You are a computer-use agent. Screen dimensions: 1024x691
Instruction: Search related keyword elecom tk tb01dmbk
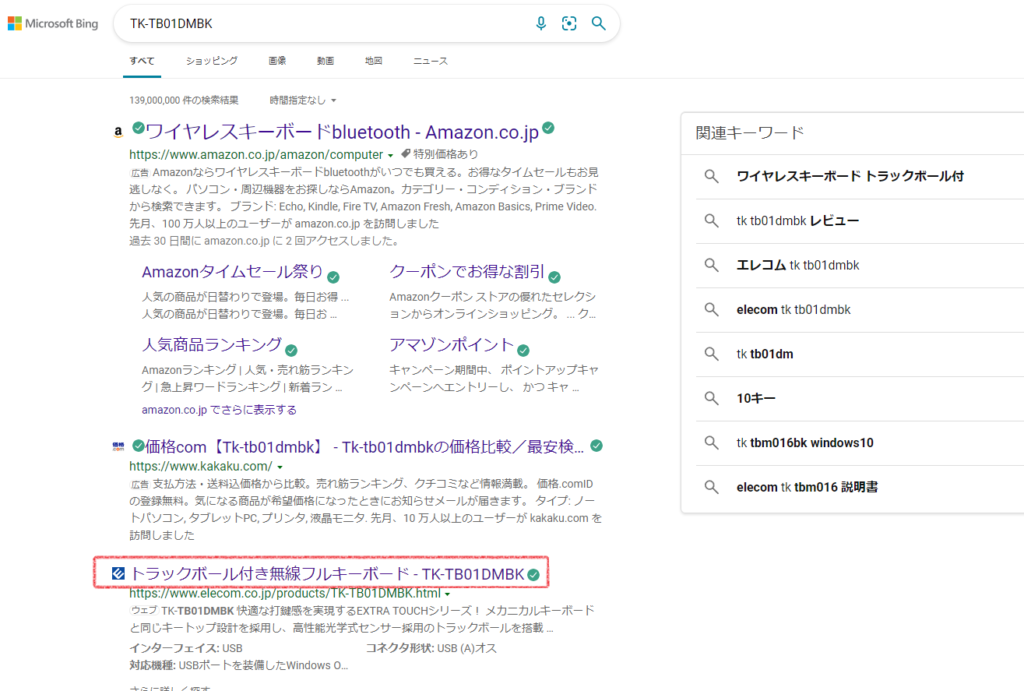pyautogui.click(x=793, y=310)
